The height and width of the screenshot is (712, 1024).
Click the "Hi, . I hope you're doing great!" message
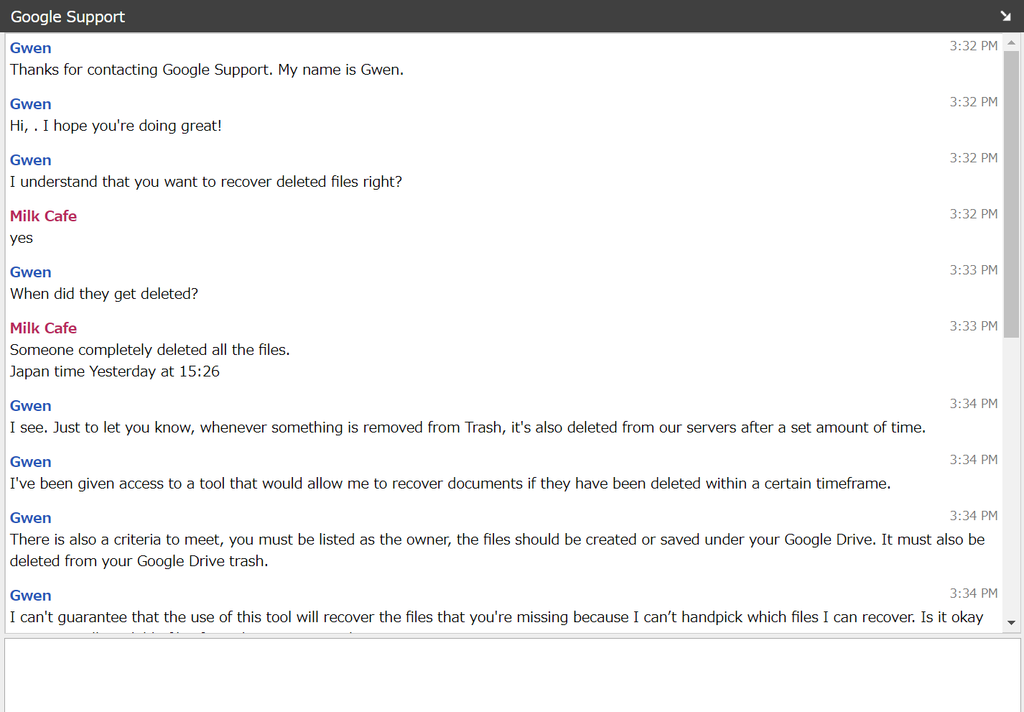(116, 126)
